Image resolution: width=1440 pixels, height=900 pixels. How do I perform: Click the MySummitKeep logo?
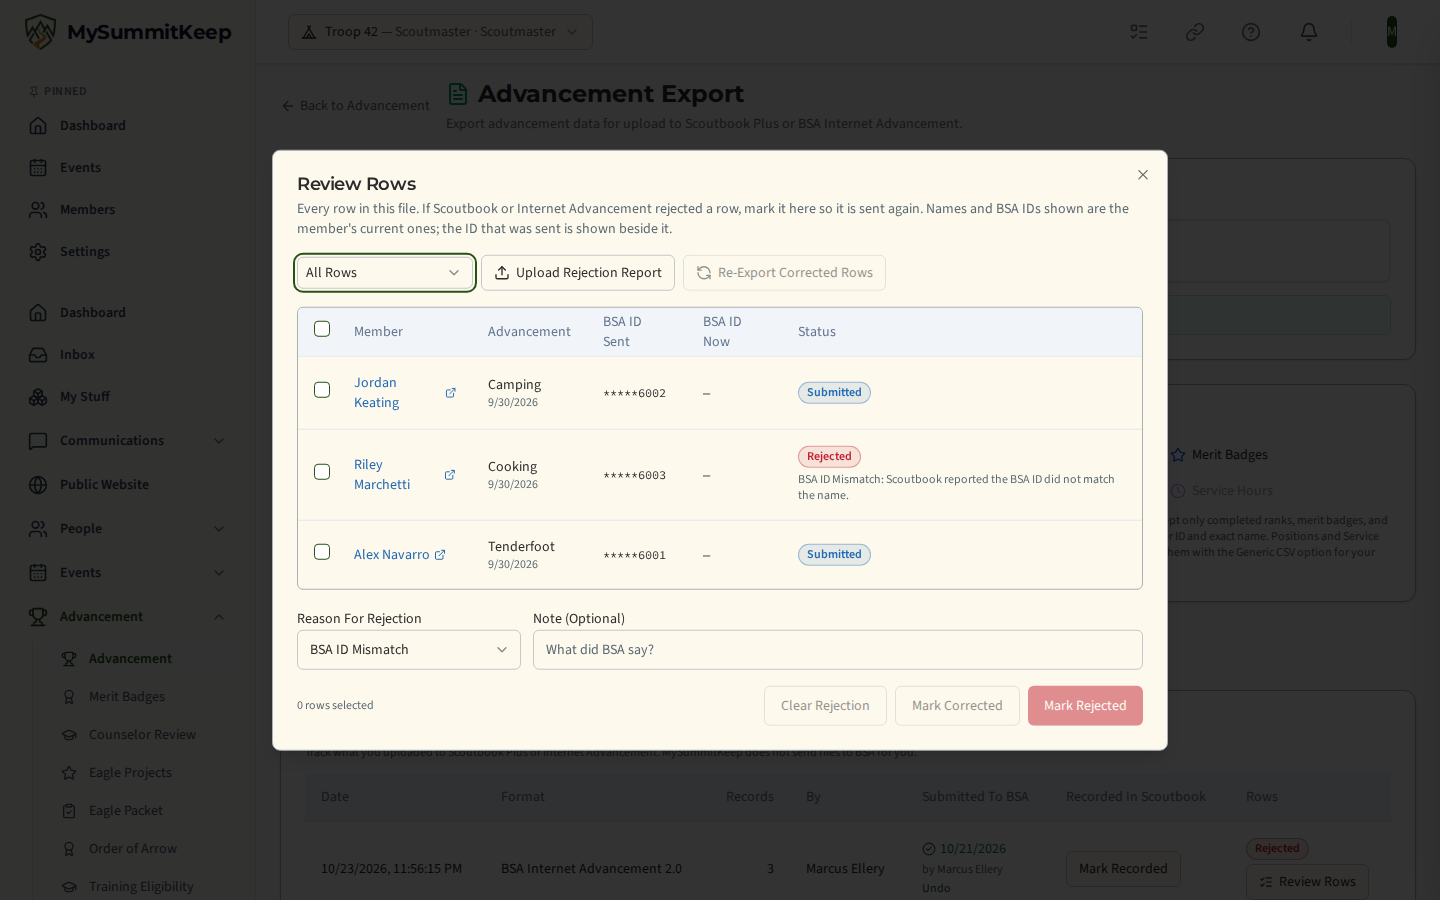pyautogui.click(x=128, y=32)
